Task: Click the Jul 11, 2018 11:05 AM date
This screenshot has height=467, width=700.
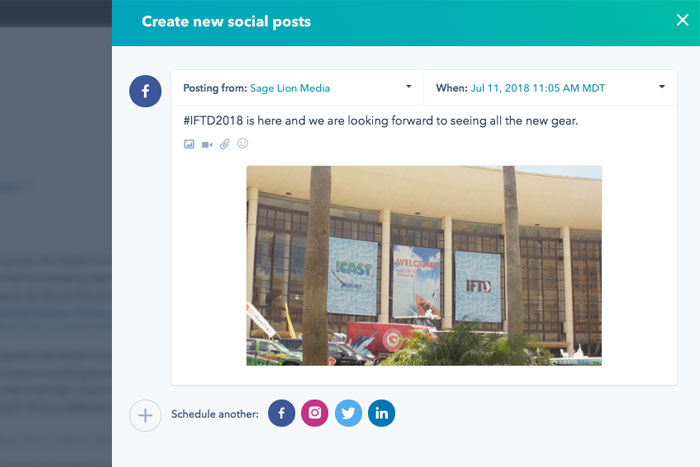Action: (537, 88)
